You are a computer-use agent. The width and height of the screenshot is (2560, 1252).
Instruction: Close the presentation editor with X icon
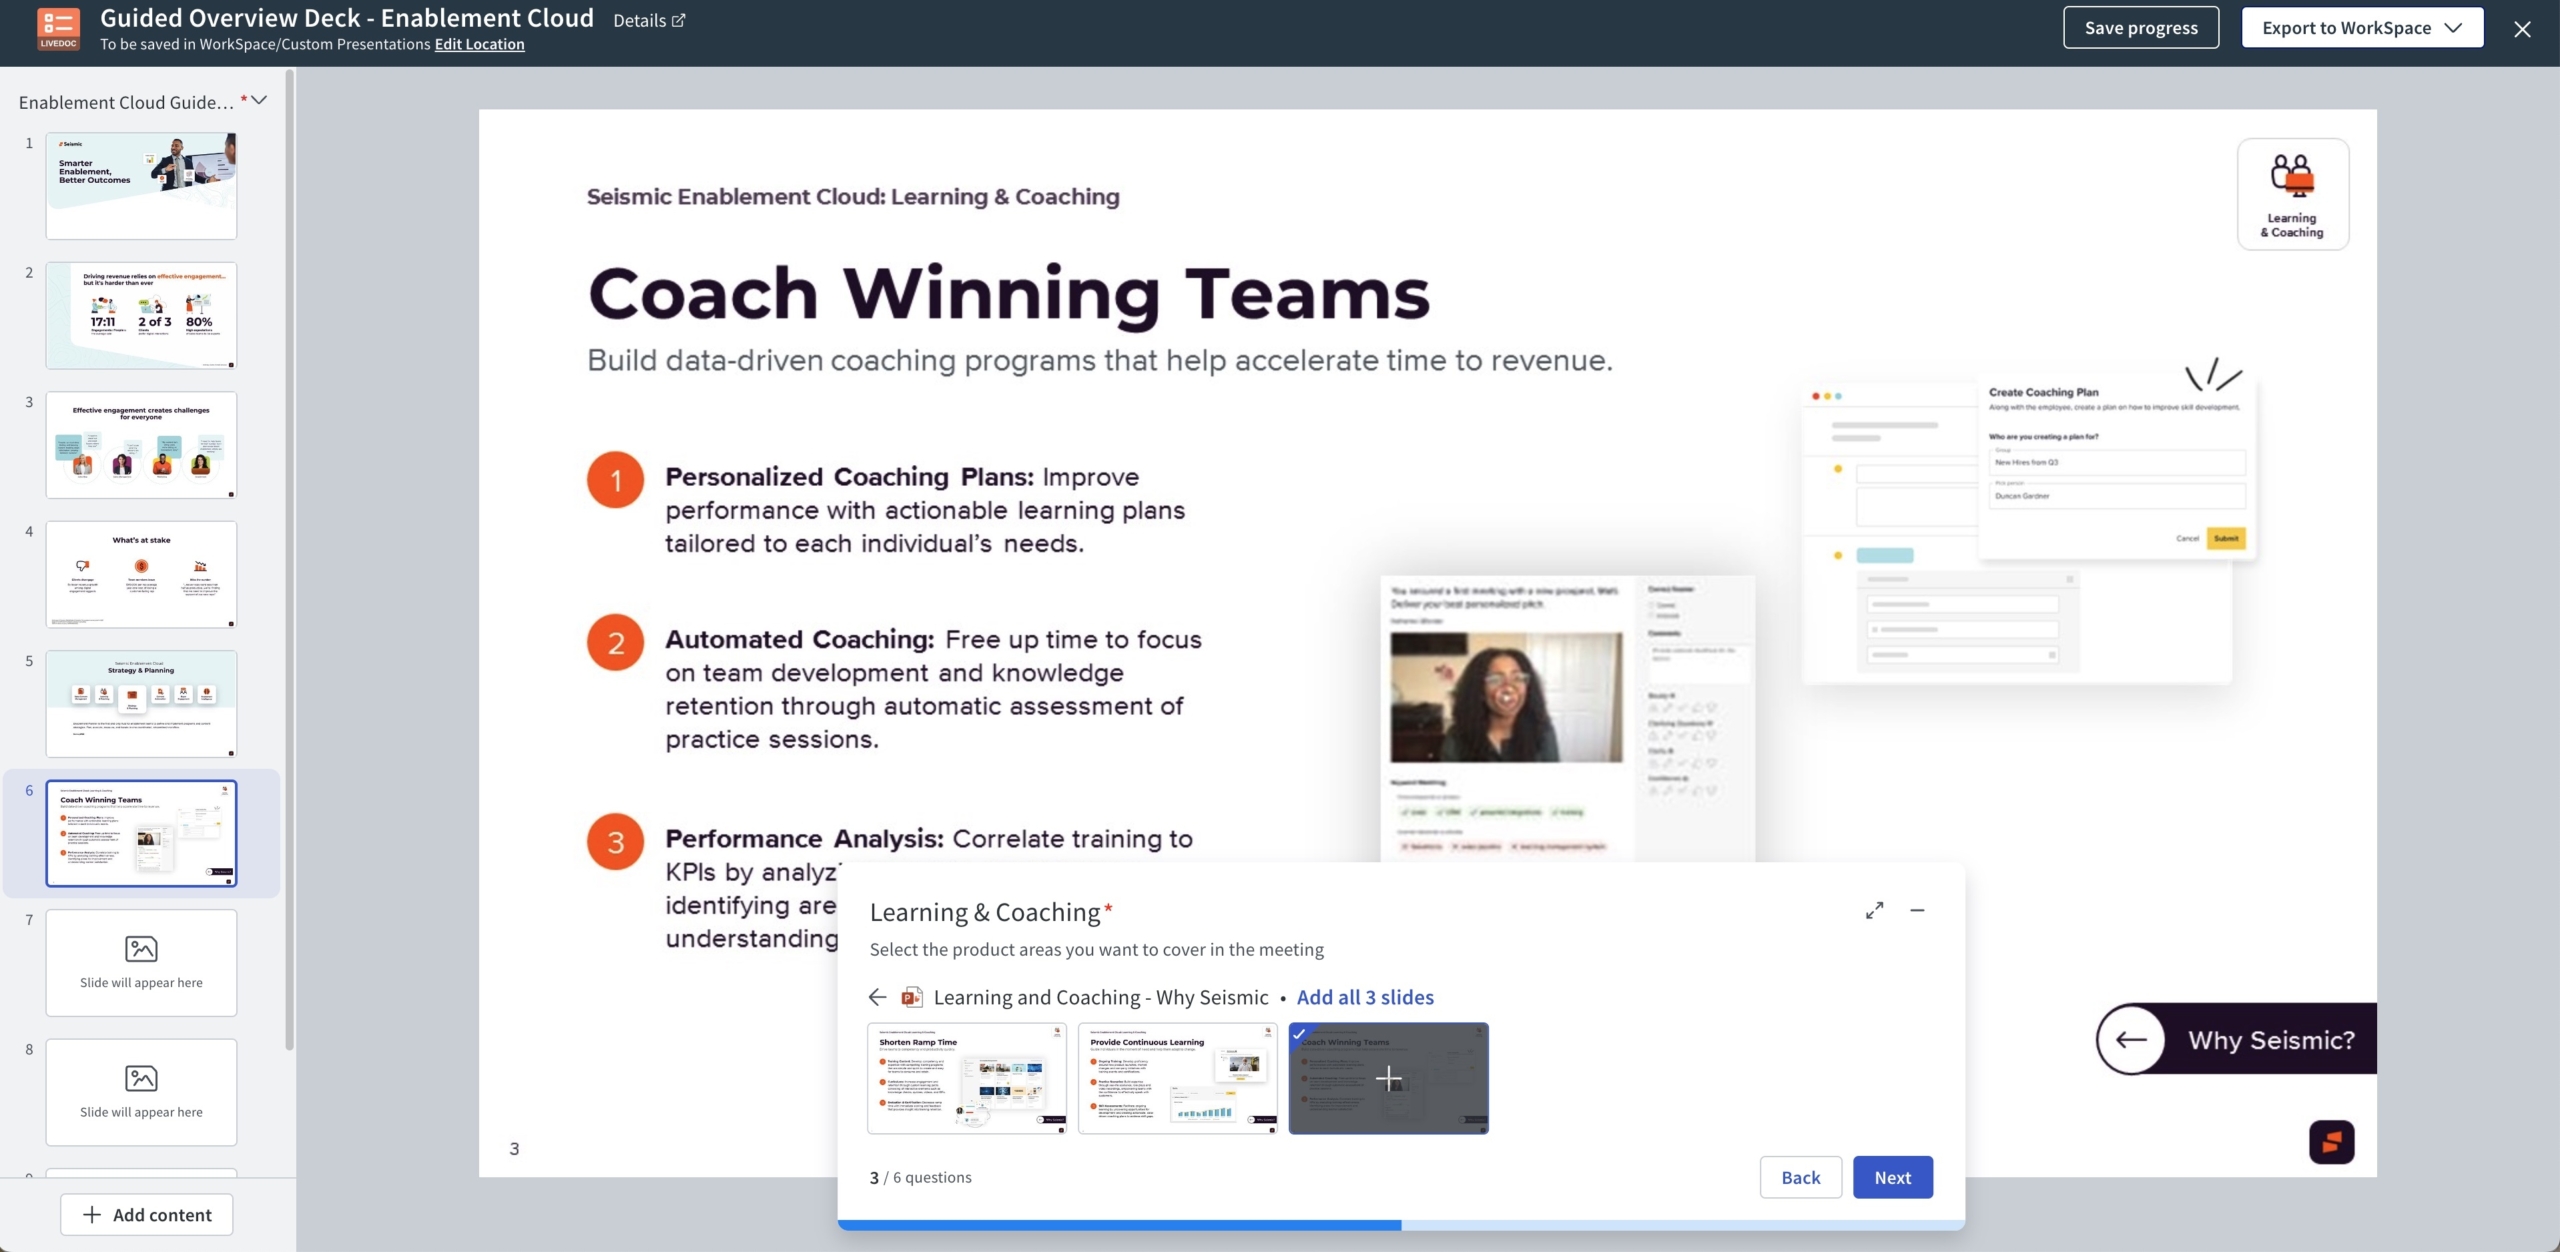tap(2522, 29)
